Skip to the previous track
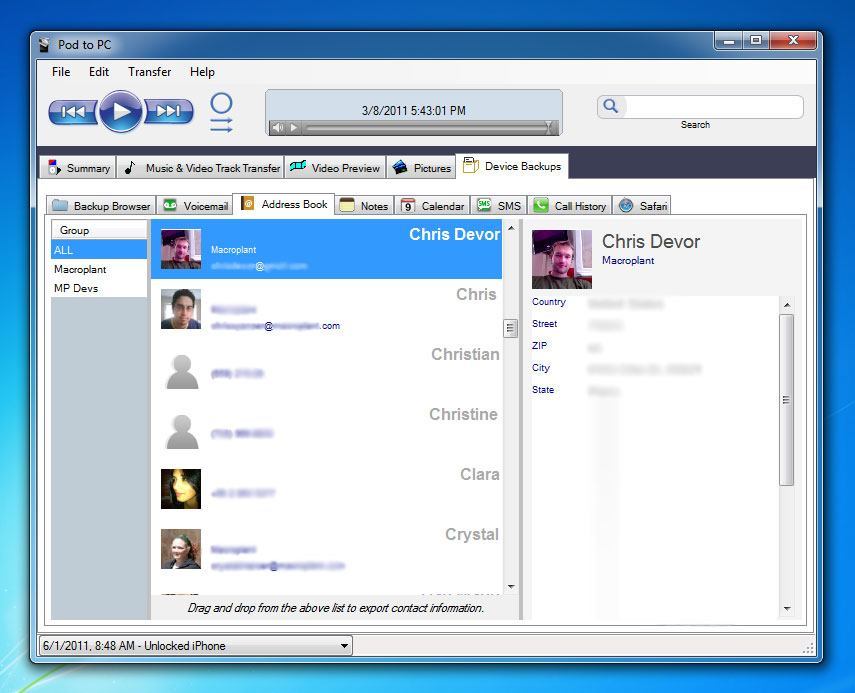855x693 pixels. (74, 112)
